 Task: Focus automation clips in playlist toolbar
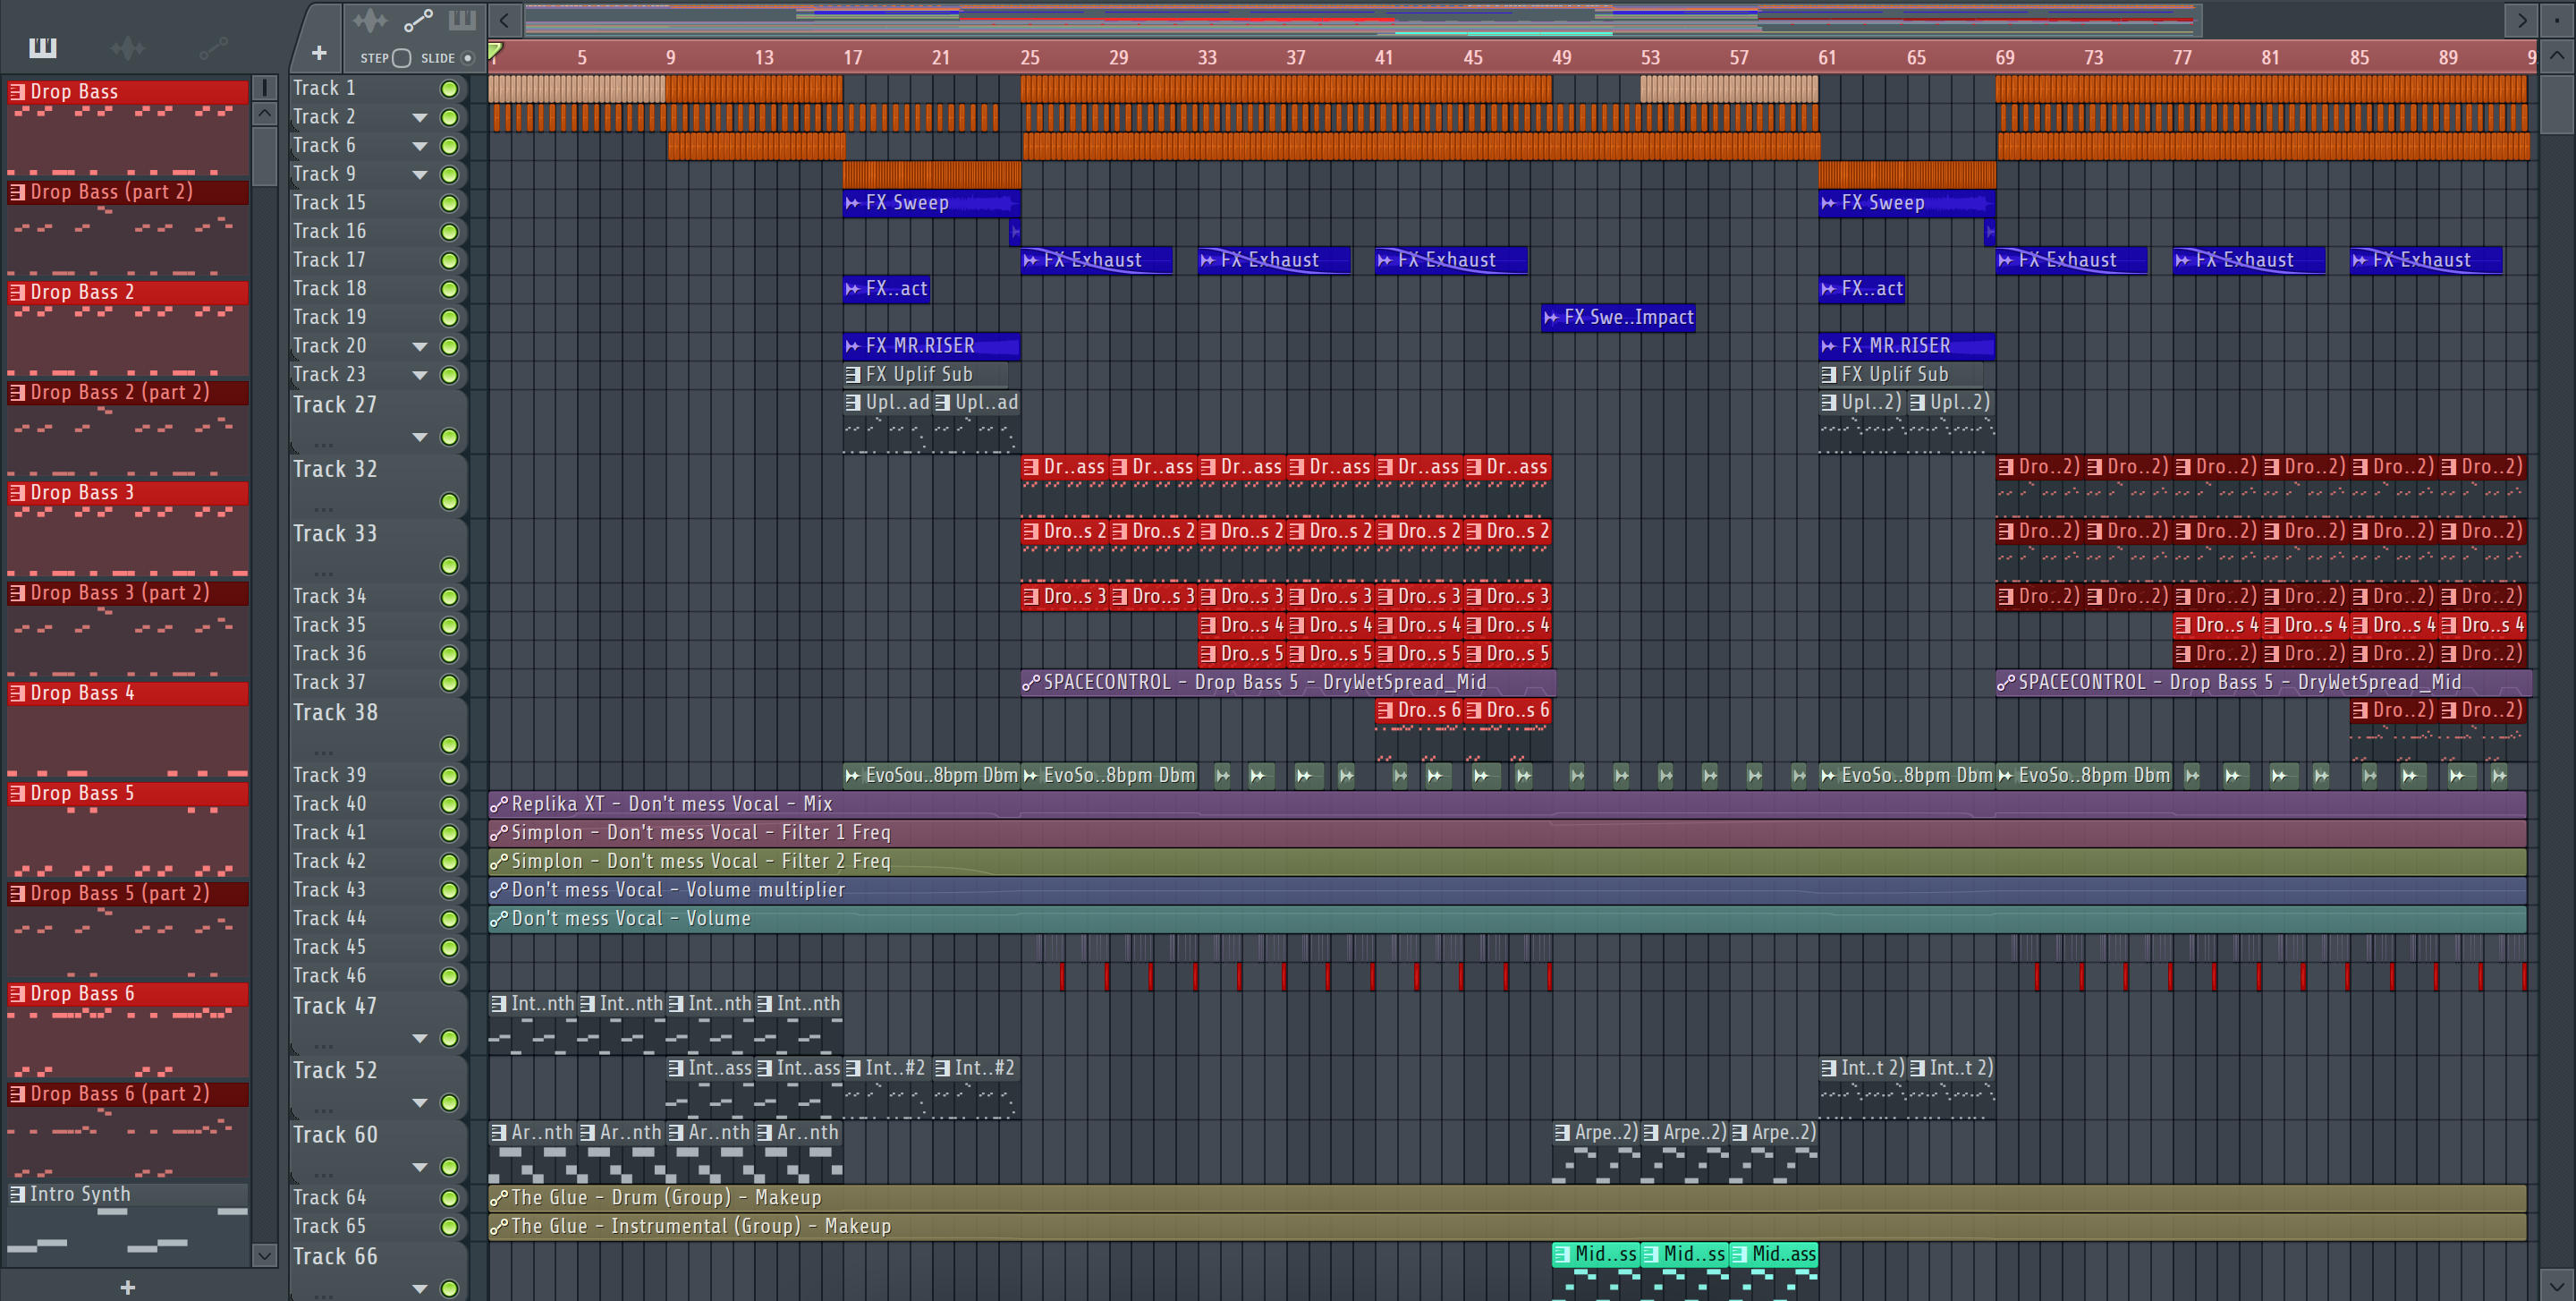point(417,20)
